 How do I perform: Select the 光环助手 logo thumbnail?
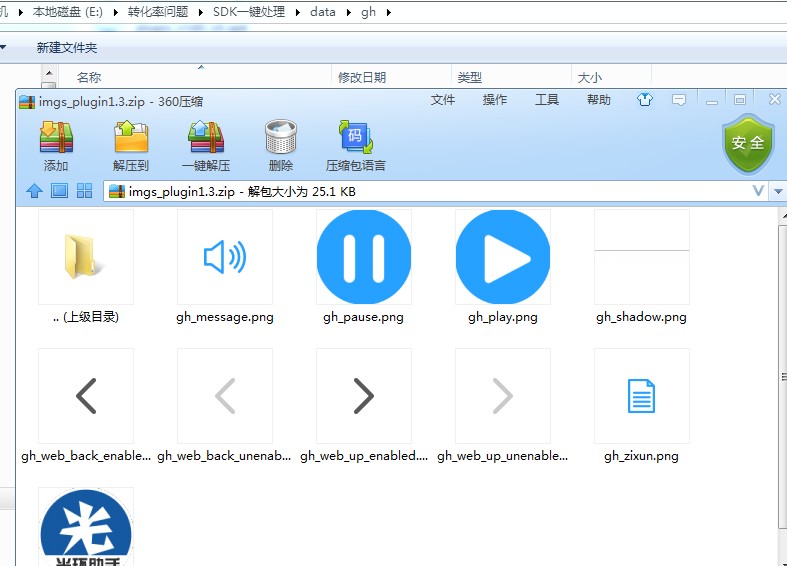tap(86, 527)
